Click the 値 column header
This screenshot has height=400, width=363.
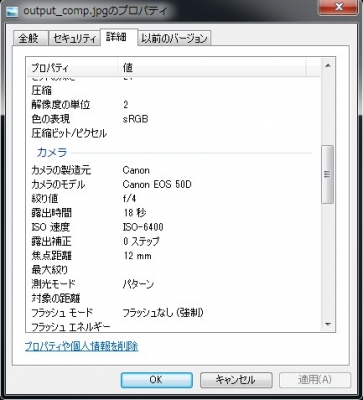(x=212, y=68)
